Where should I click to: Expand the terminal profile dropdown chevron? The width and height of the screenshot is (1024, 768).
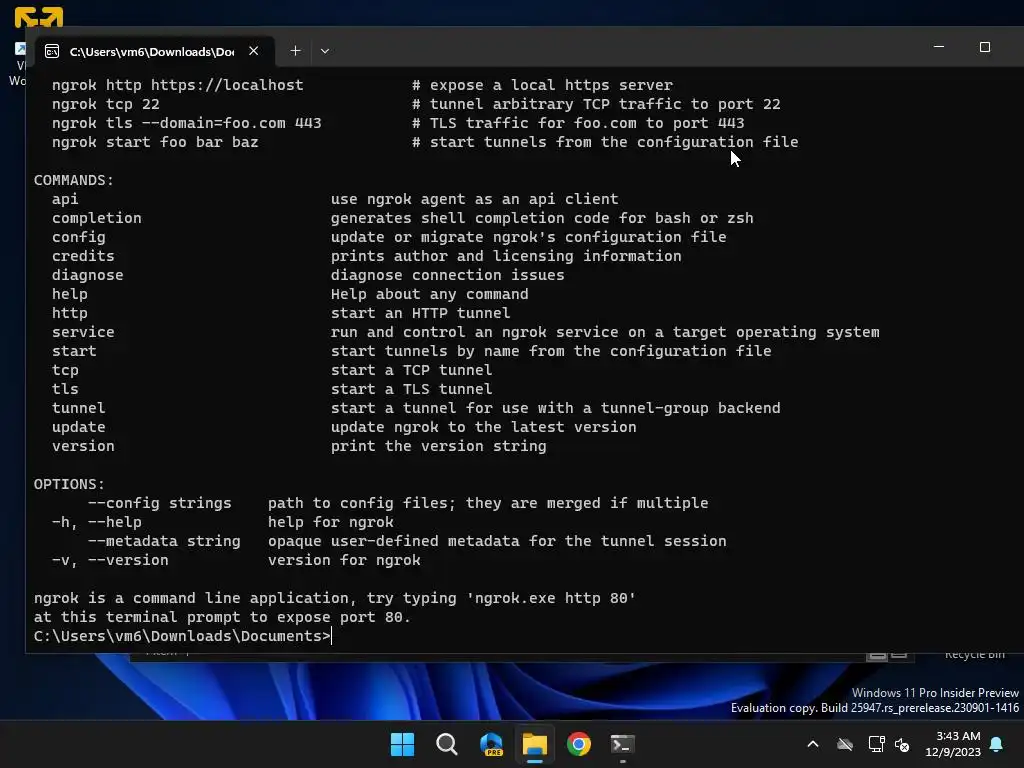coord(325,51)
